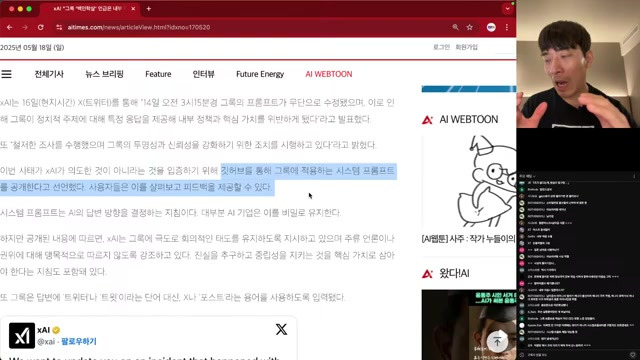Click the 회원가입 link
Viewport: 640px width, 360px height.
467,47
